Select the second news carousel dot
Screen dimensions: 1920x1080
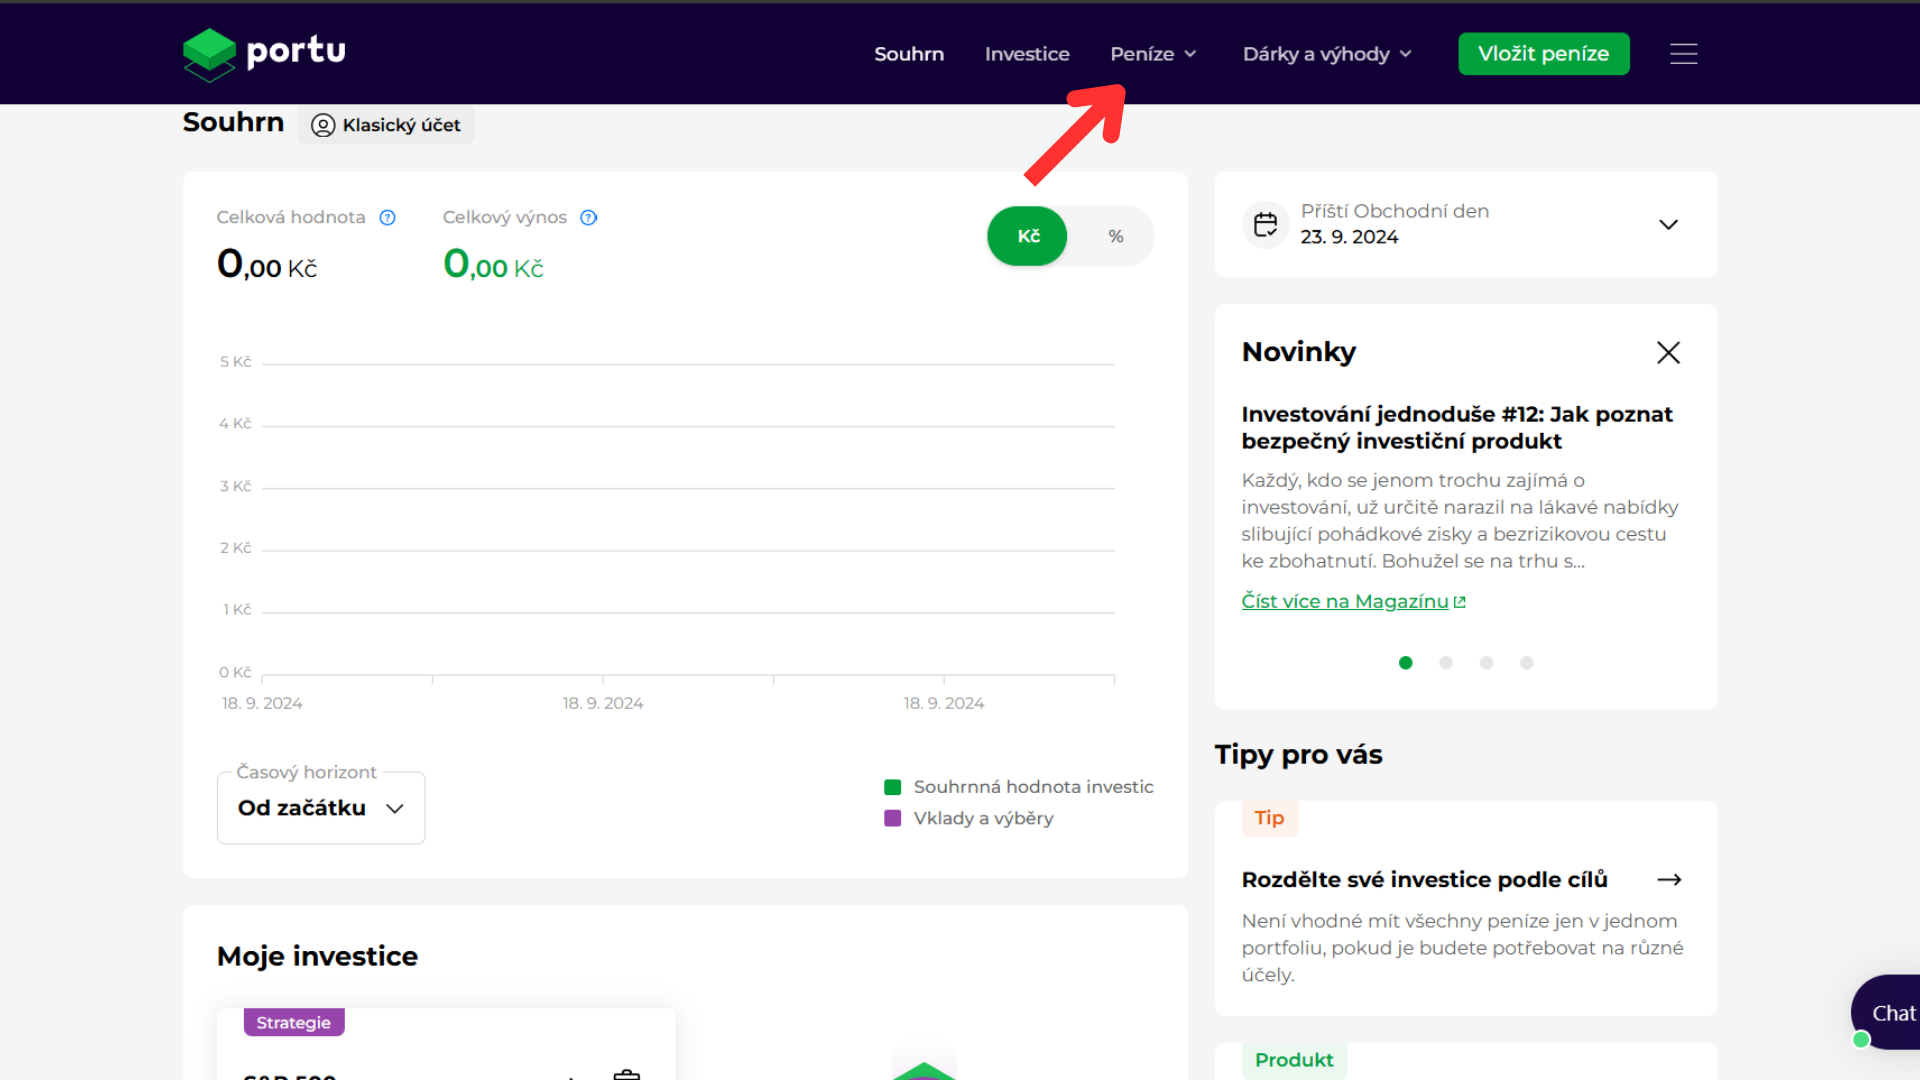(1446, 663)
